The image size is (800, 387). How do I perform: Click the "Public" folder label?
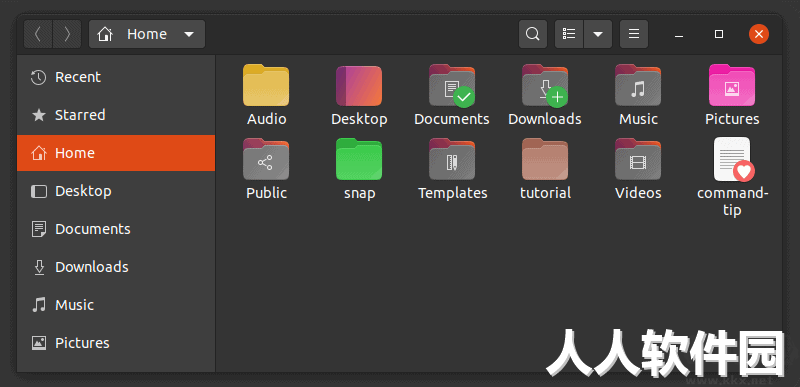tap(266, 193)
